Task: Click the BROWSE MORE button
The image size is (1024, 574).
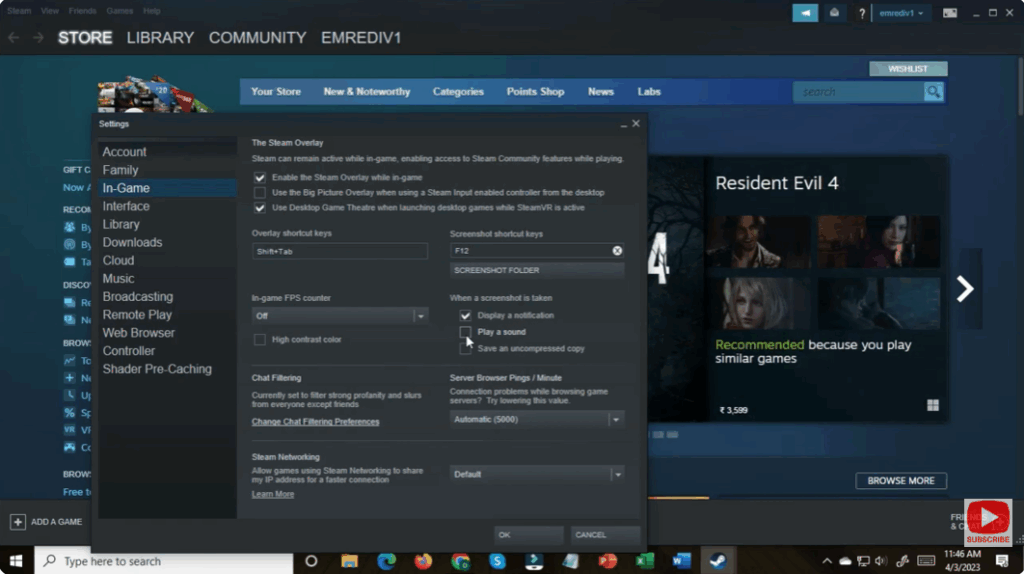Action: coord(901,481)
